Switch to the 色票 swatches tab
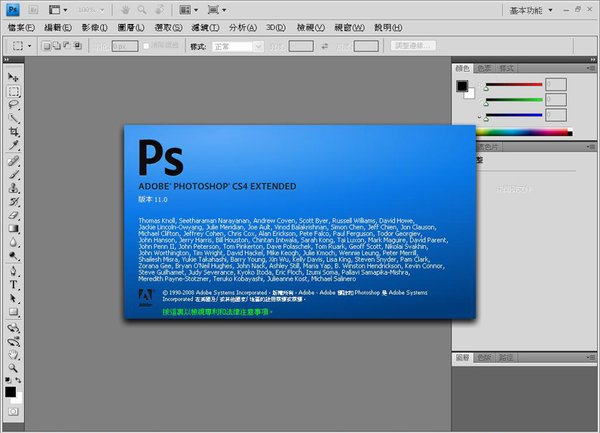This screenshot has width=600, height=433. pyautogui.click(x=484, y=68)
